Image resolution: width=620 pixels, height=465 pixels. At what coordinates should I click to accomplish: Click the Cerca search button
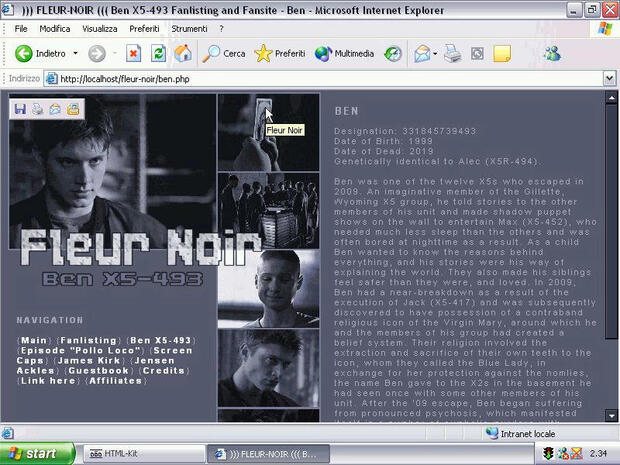pyautogui.click(x=224, y=53)
